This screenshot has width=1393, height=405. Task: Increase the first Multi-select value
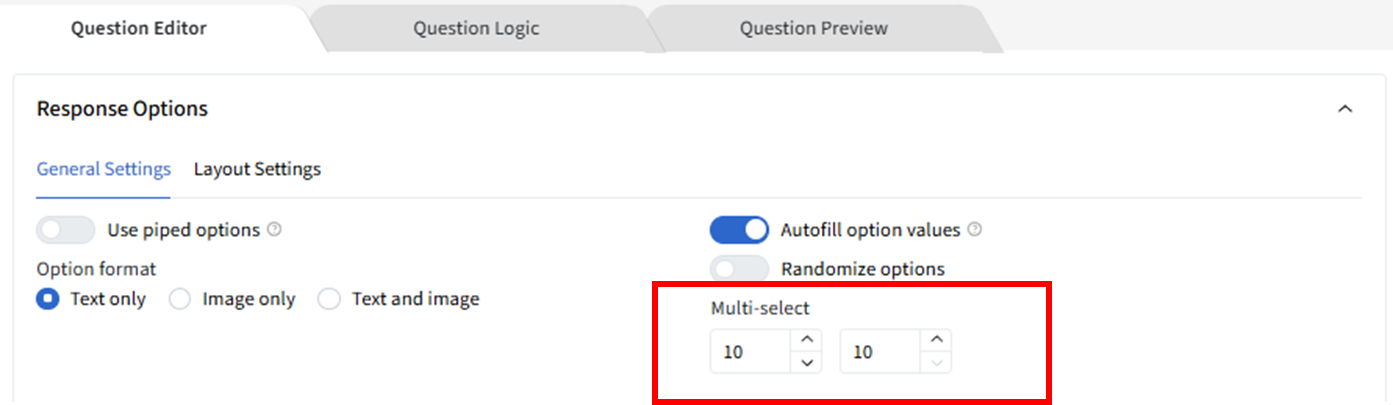point(807,340)
